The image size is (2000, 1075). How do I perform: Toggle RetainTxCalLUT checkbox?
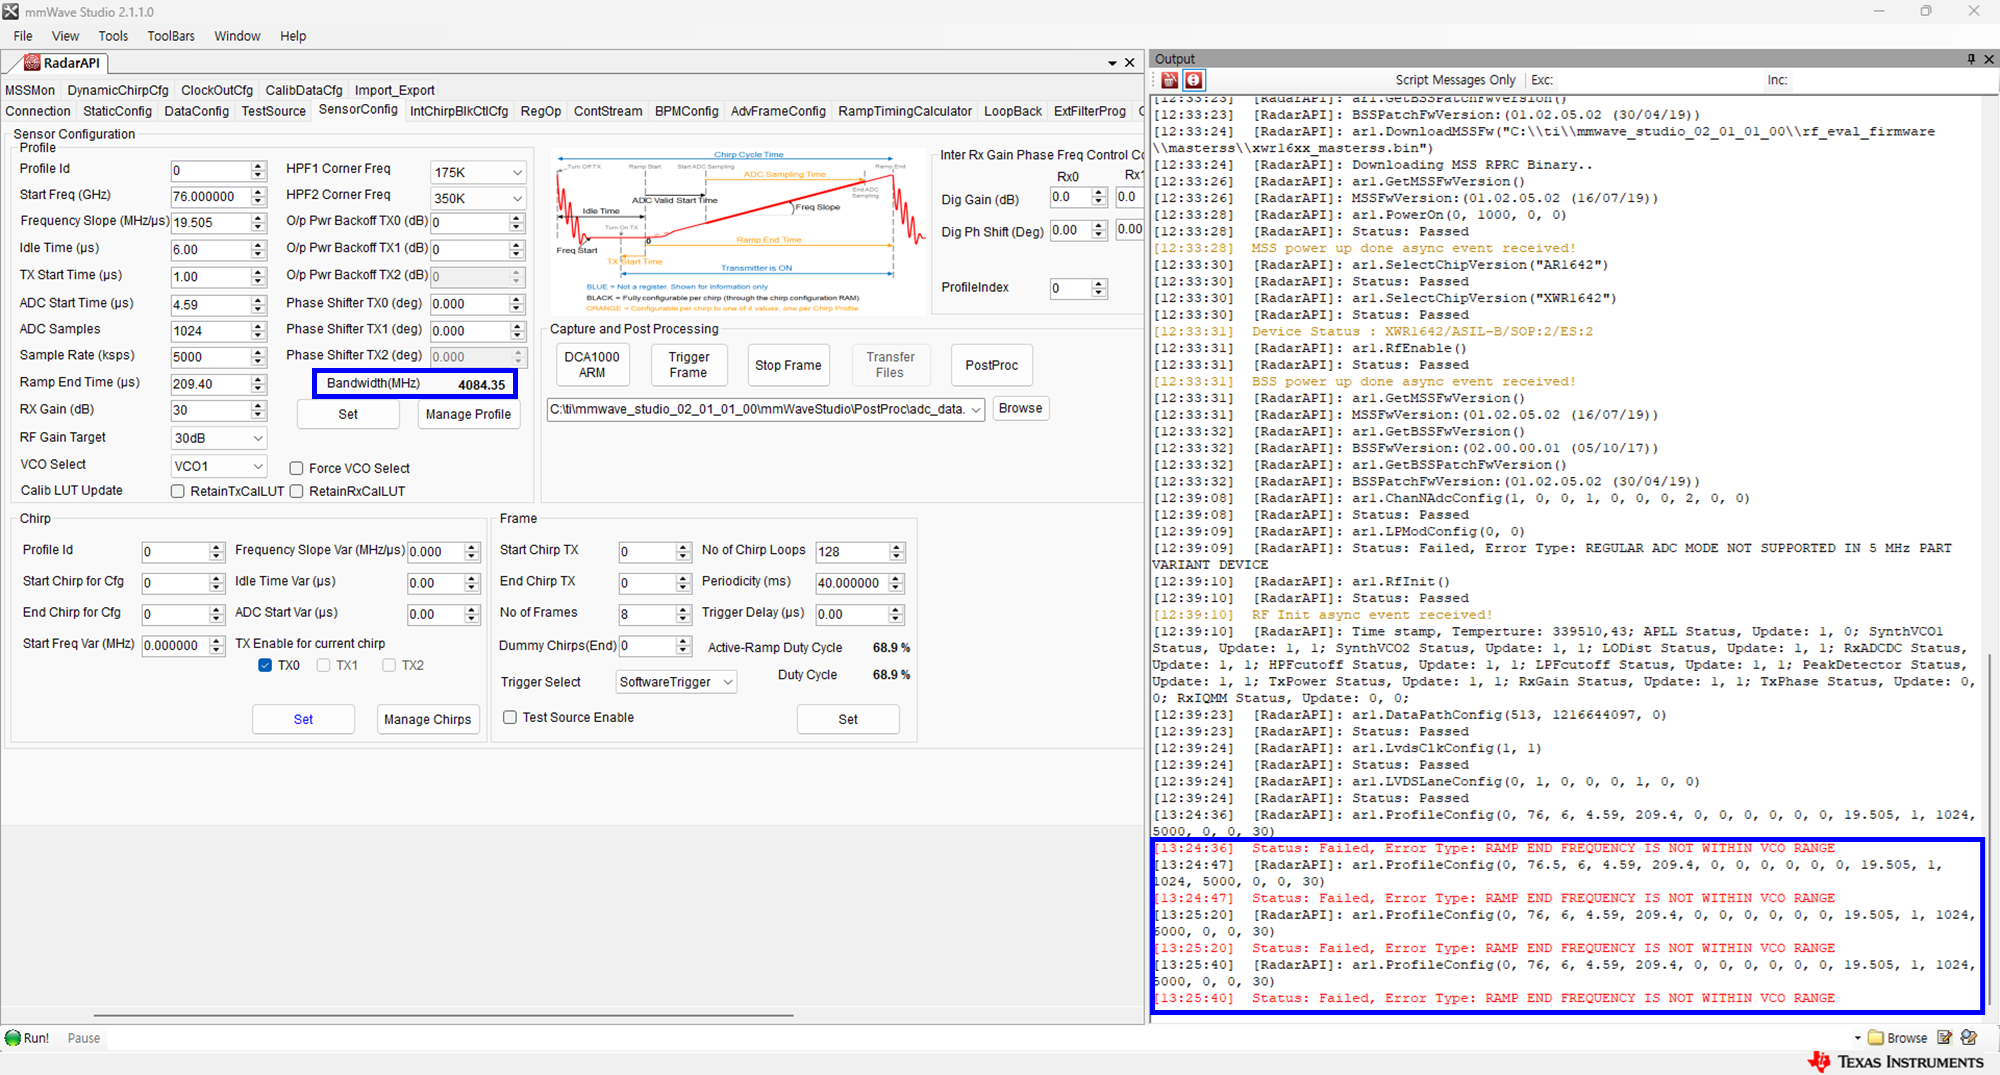click(178, 491)
